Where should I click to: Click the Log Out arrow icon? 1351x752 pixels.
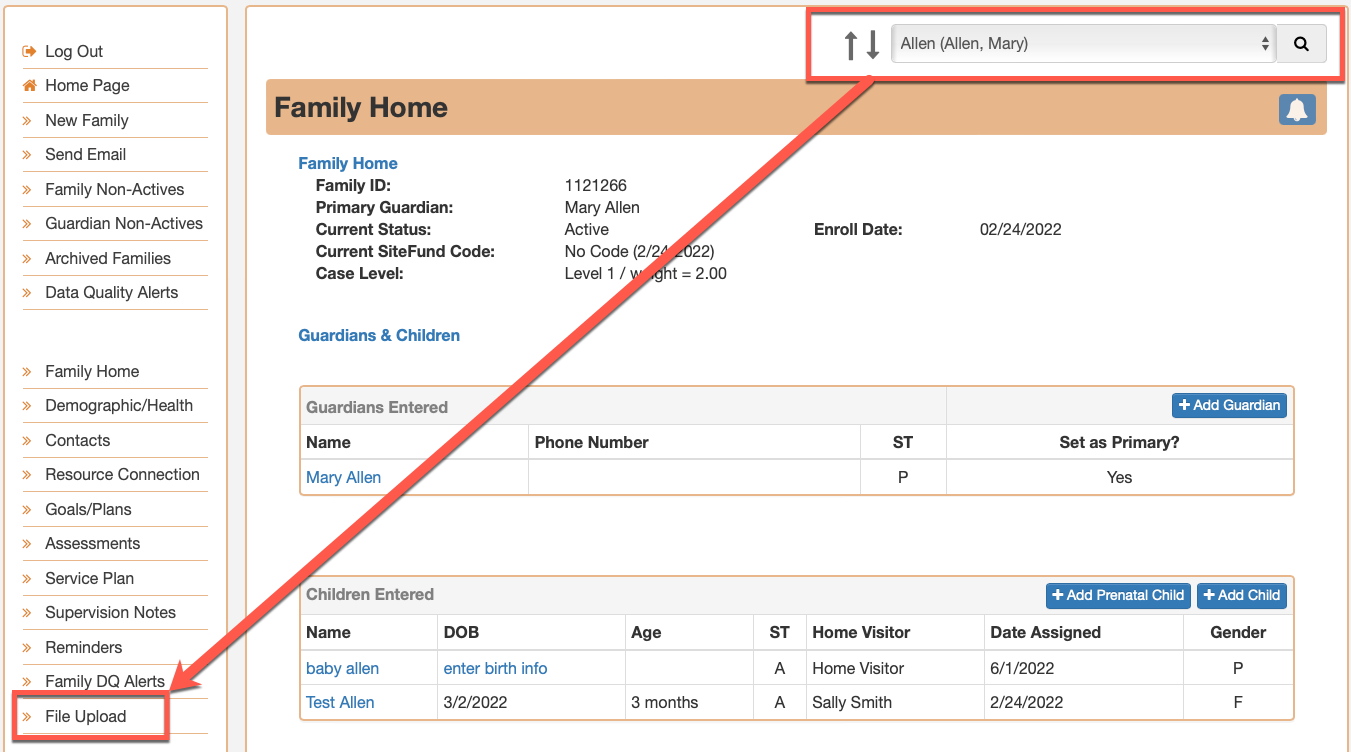coord(29,51)
